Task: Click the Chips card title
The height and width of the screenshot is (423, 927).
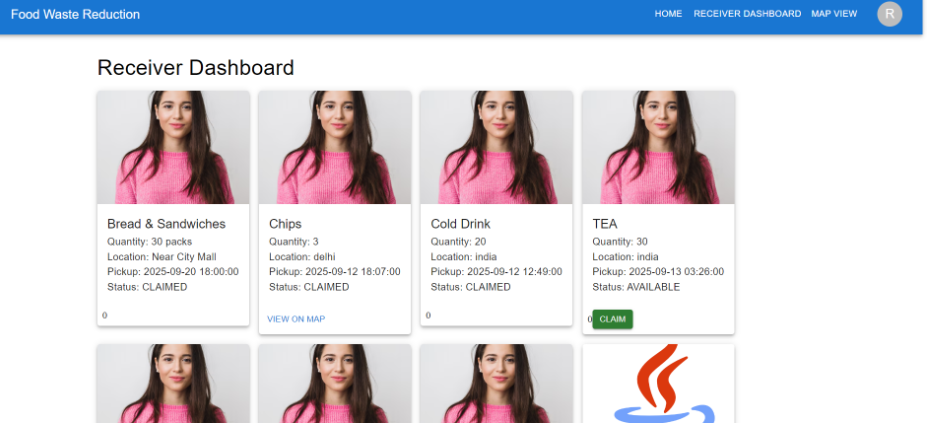Action: 285,224
